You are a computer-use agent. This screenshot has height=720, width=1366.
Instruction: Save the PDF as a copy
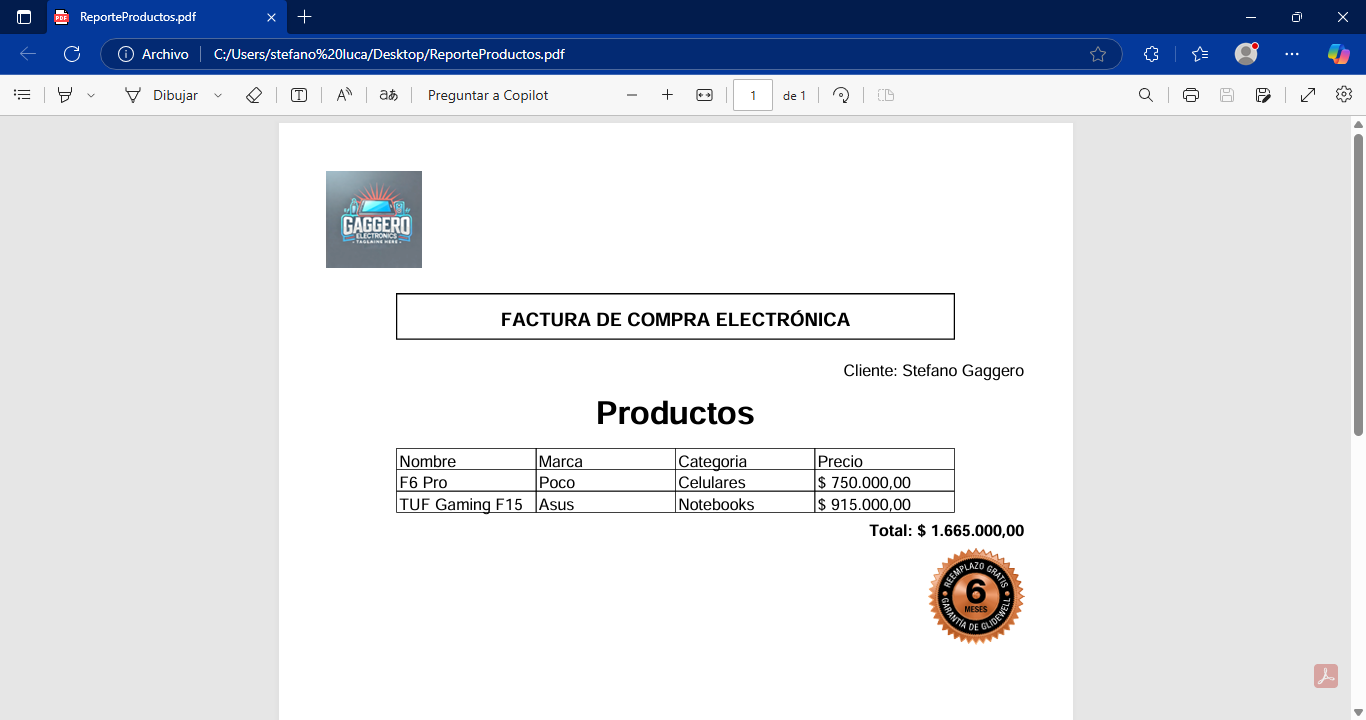point(1264,95)
